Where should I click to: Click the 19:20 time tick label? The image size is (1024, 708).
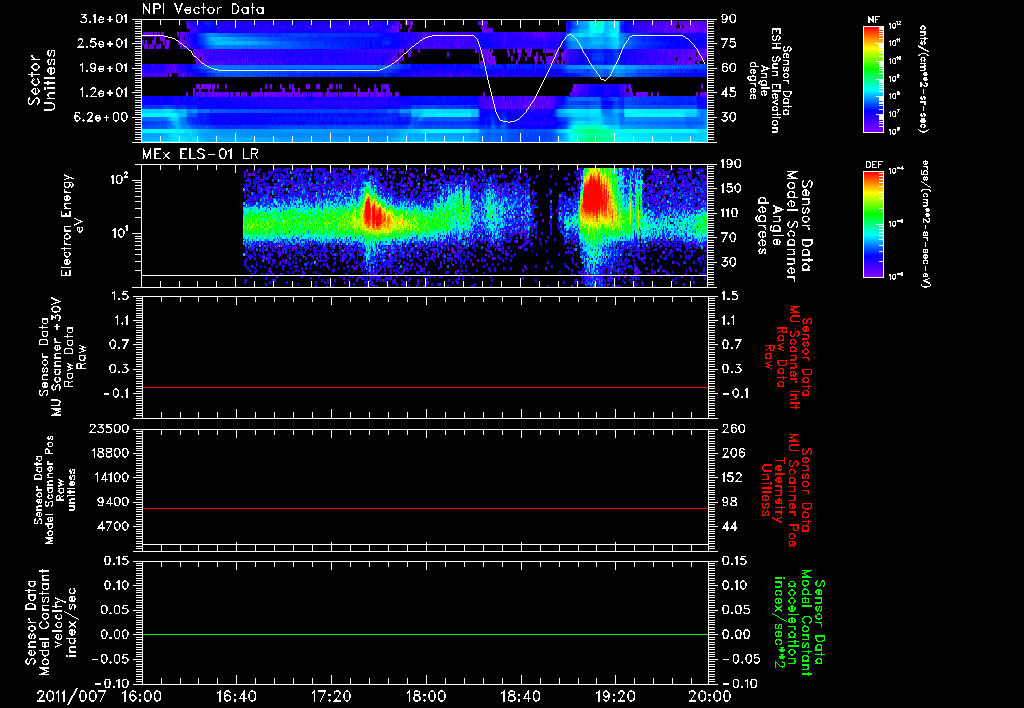pos(615,696)
